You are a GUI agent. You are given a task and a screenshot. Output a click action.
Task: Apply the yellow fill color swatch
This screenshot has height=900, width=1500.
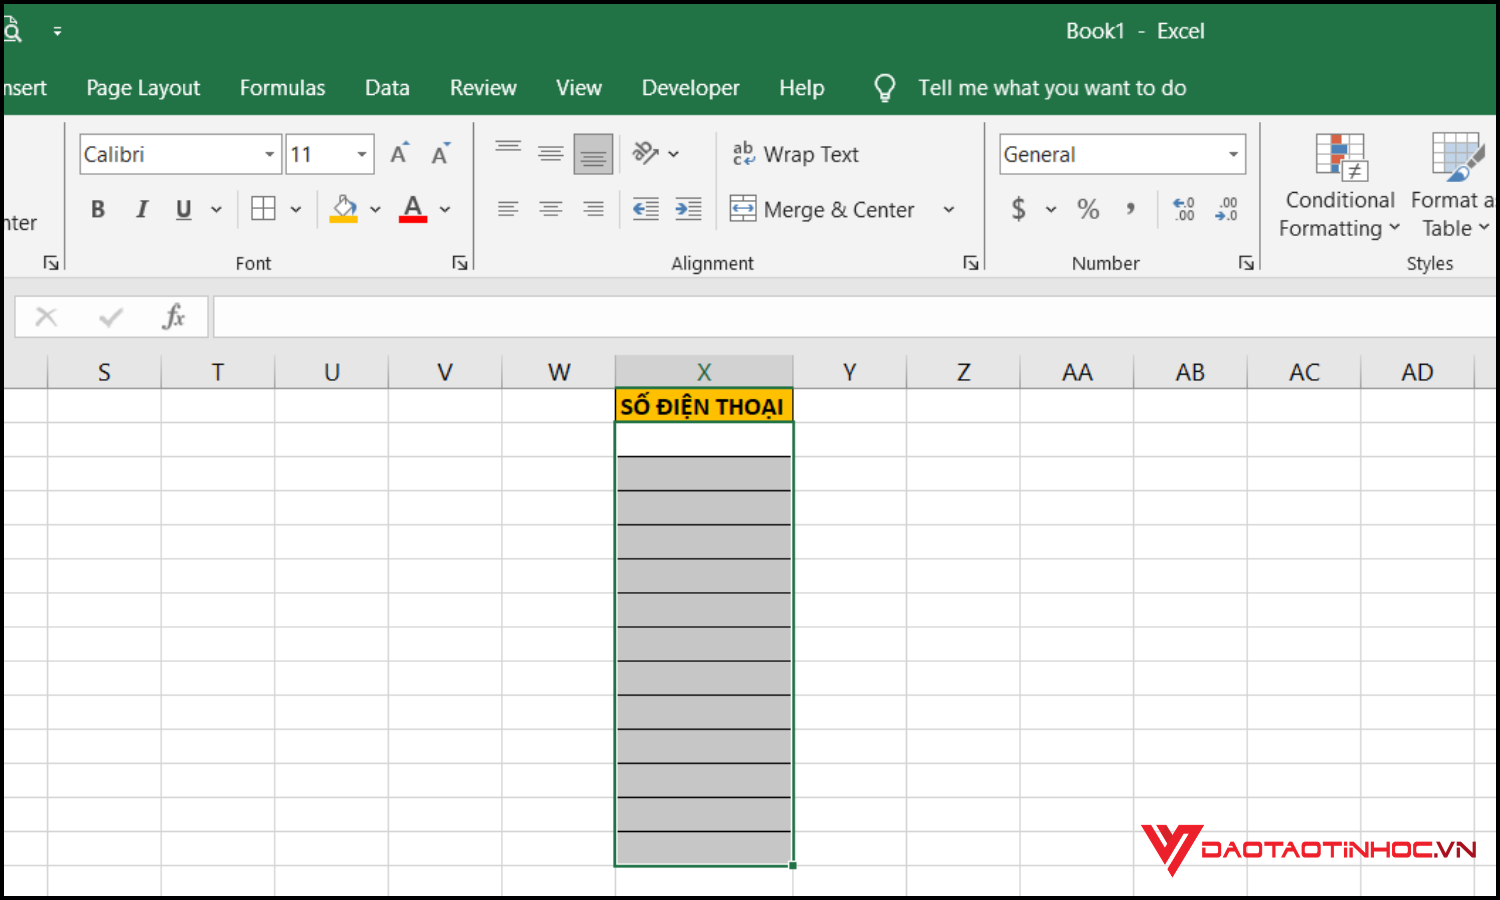pos(344,209)
